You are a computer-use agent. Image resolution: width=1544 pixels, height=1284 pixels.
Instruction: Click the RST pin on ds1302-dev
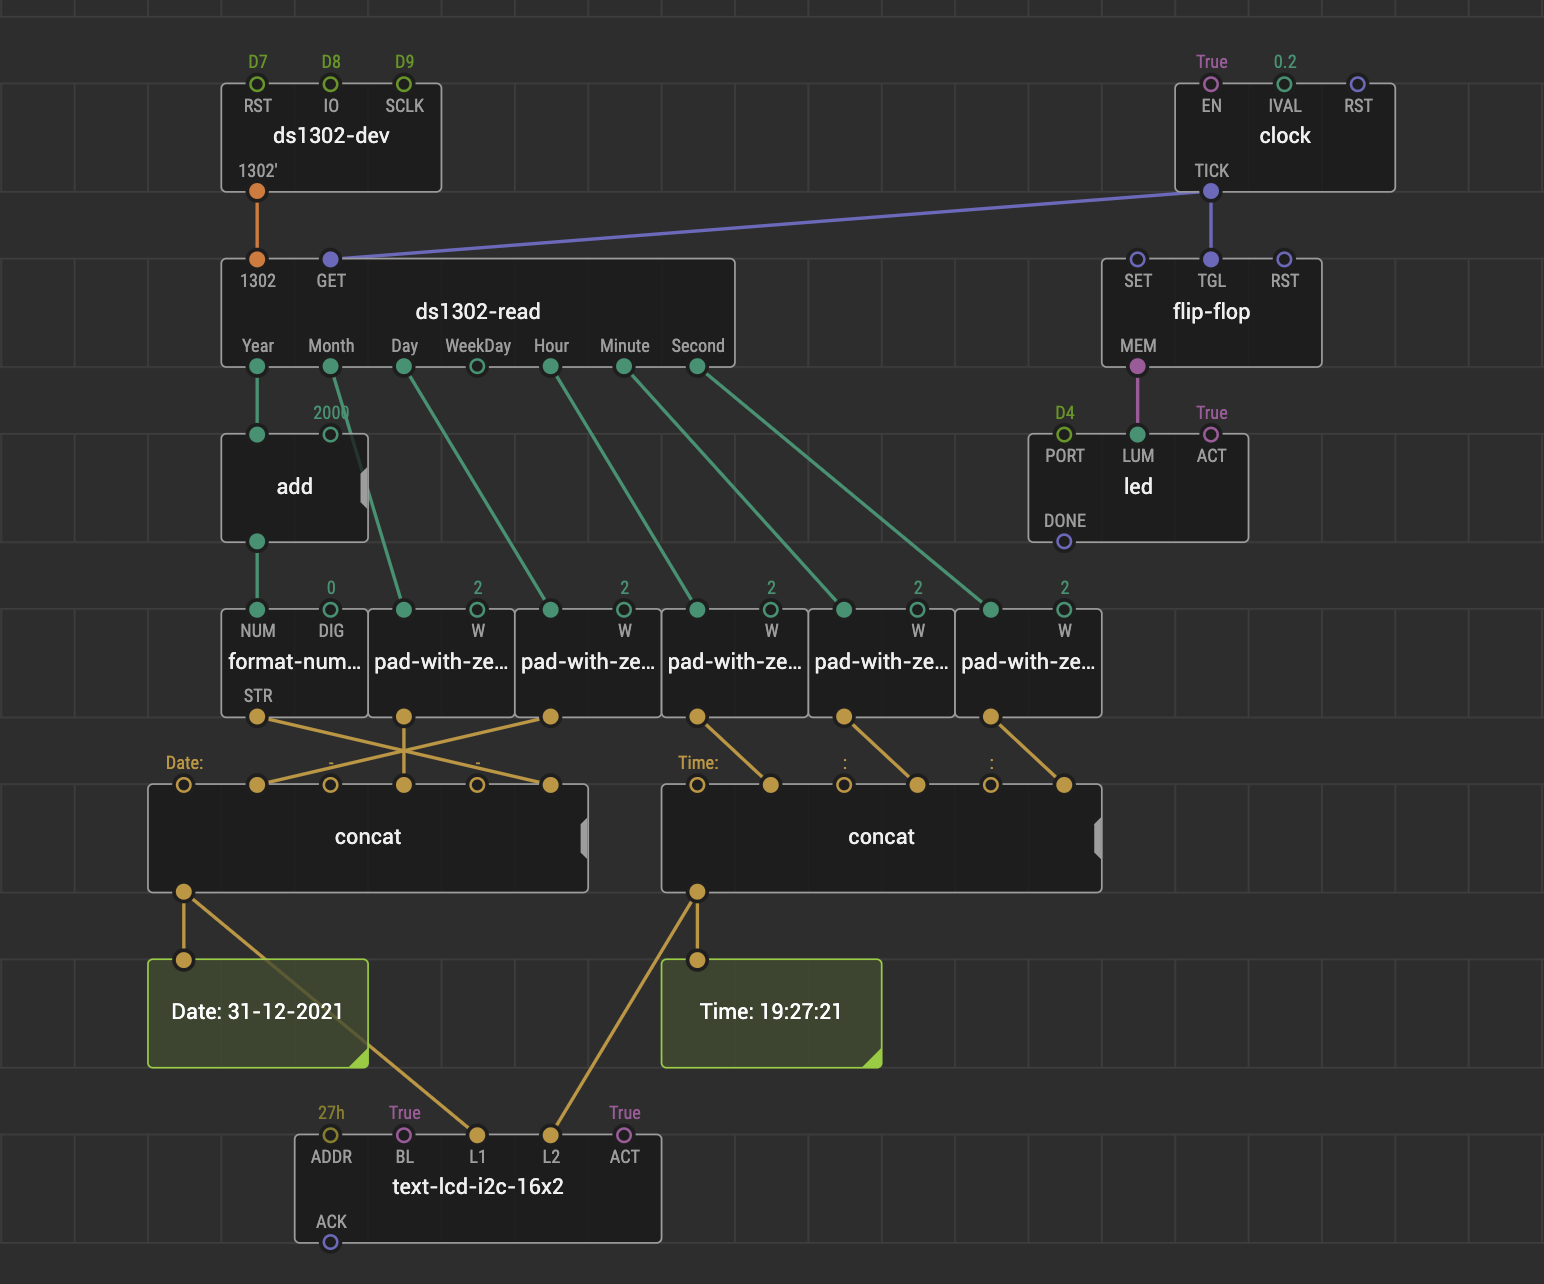tap(257, 84)
